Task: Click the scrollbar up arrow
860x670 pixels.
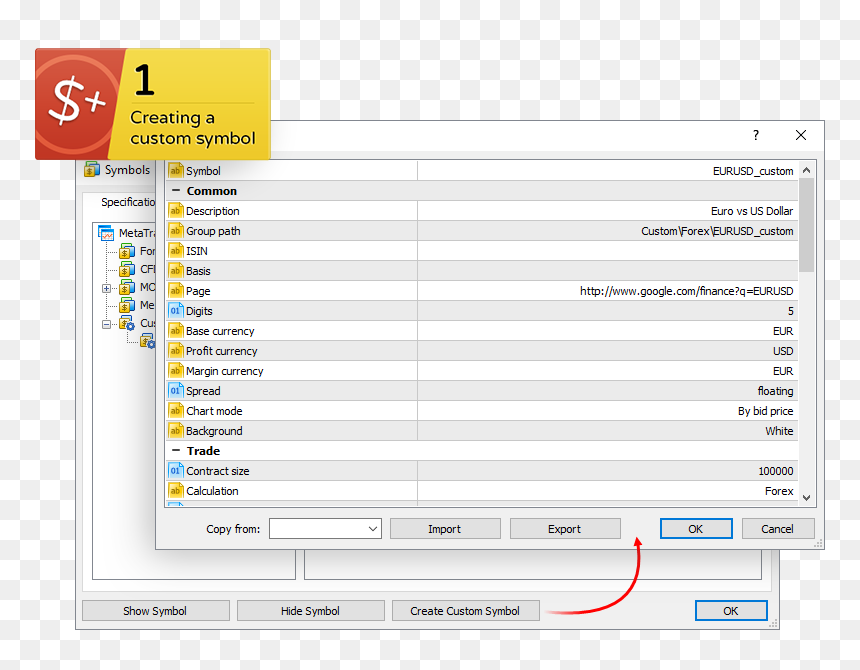Action: click(806, 170)
